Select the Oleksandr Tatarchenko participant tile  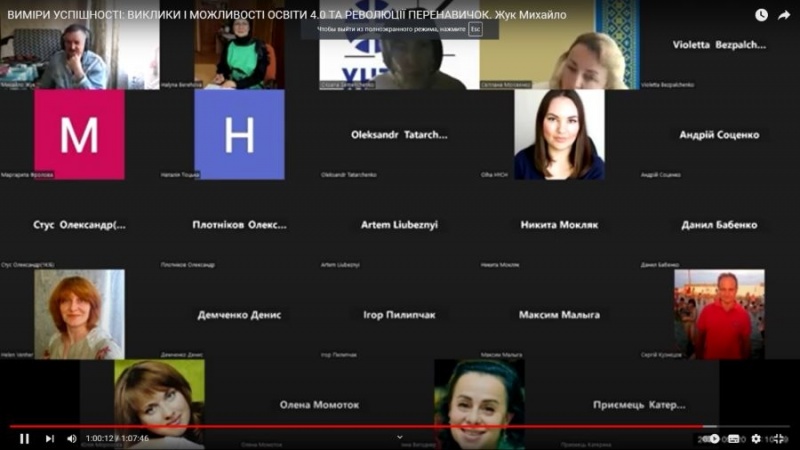tap(399, 135)
